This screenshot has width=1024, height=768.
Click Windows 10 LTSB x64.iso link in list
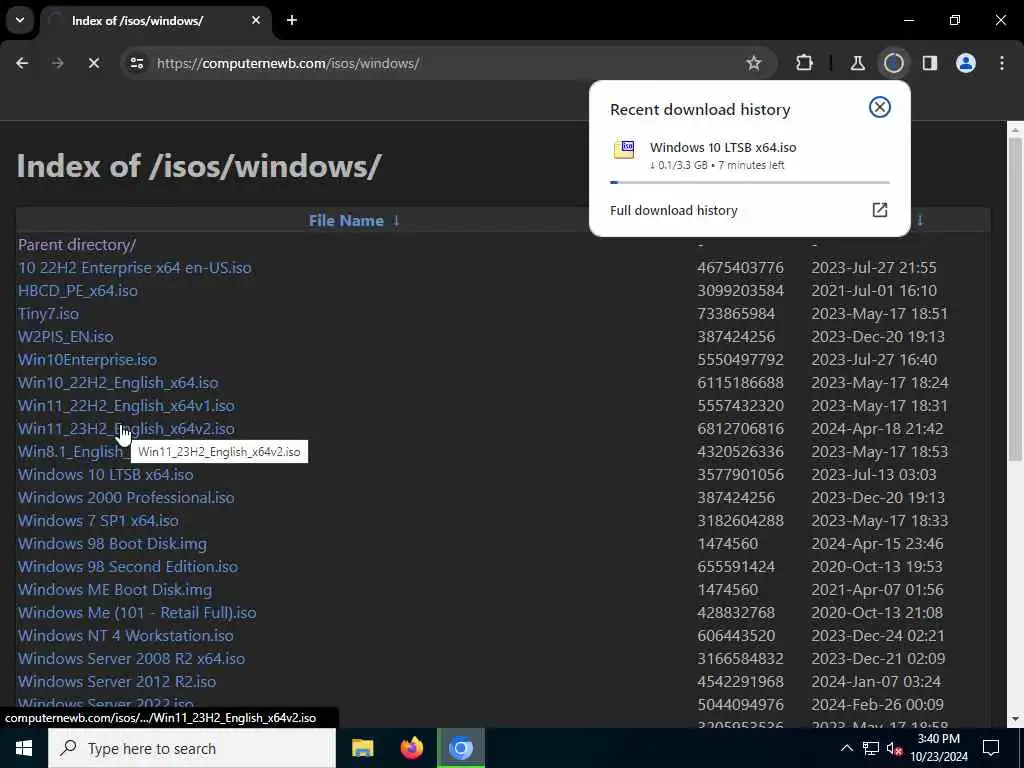coord(106,475)
